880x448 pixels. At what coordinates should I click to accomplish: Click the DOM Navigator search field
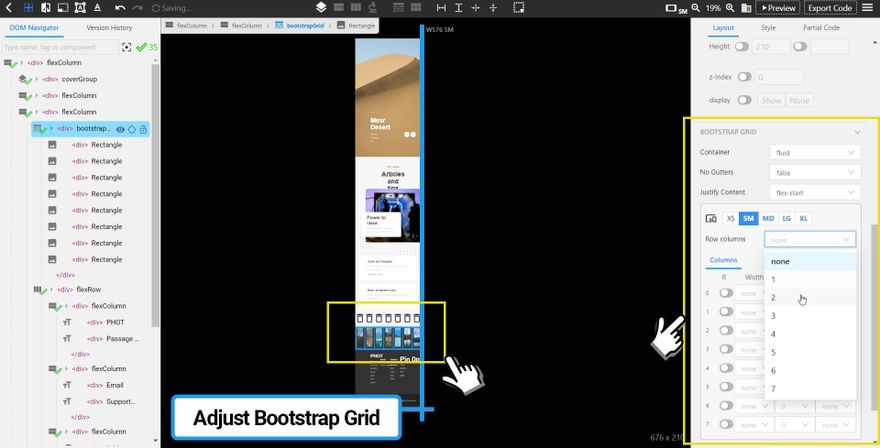(x=60, y=47)
